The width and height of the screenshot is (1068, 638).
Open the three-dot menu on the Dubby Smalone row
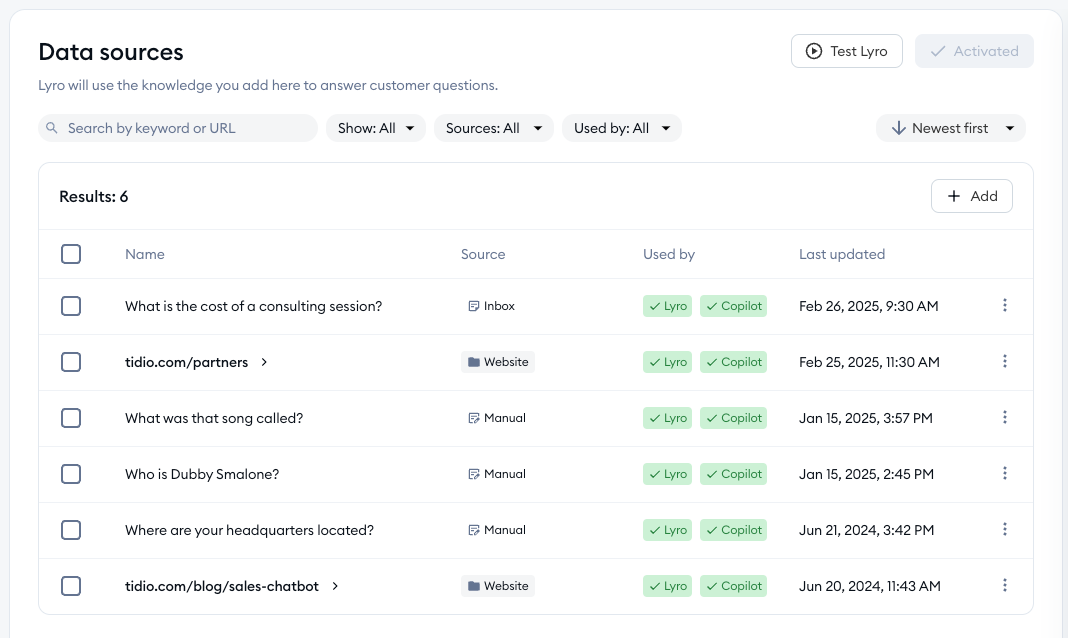[x=1005, y=474]
